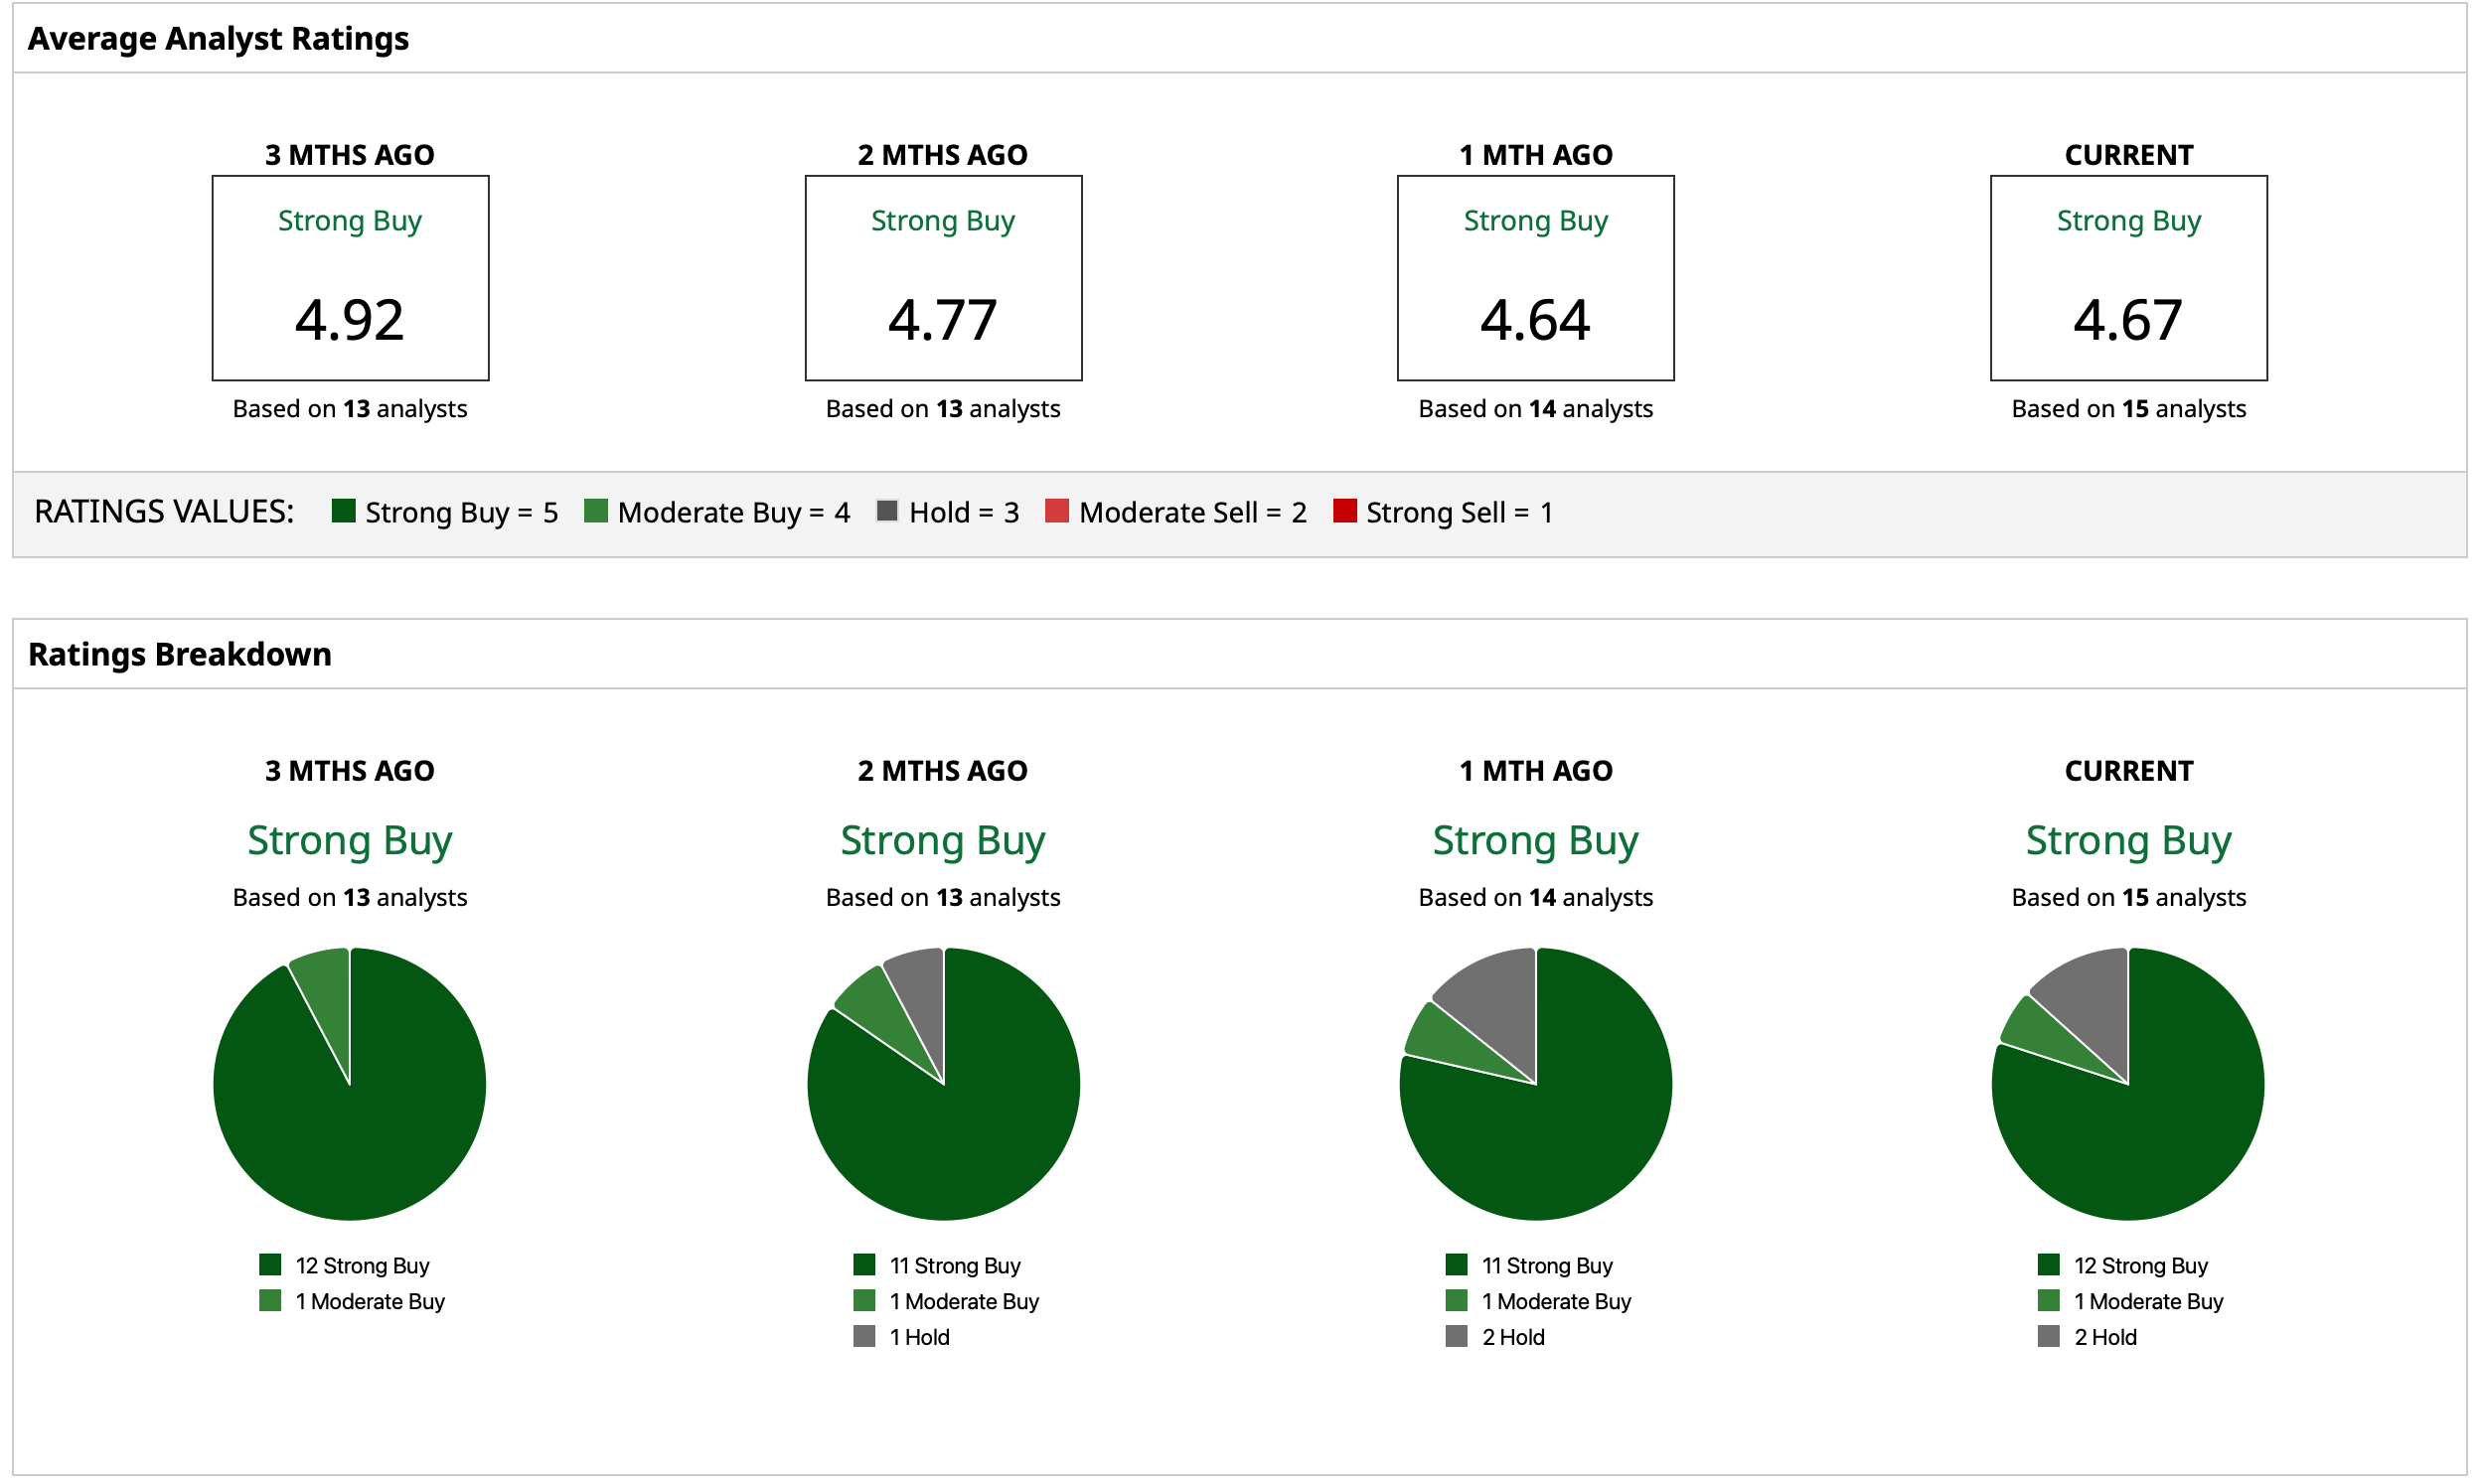
Task: Click the Moderate Buy legend color square
Action: click(596, 511)
